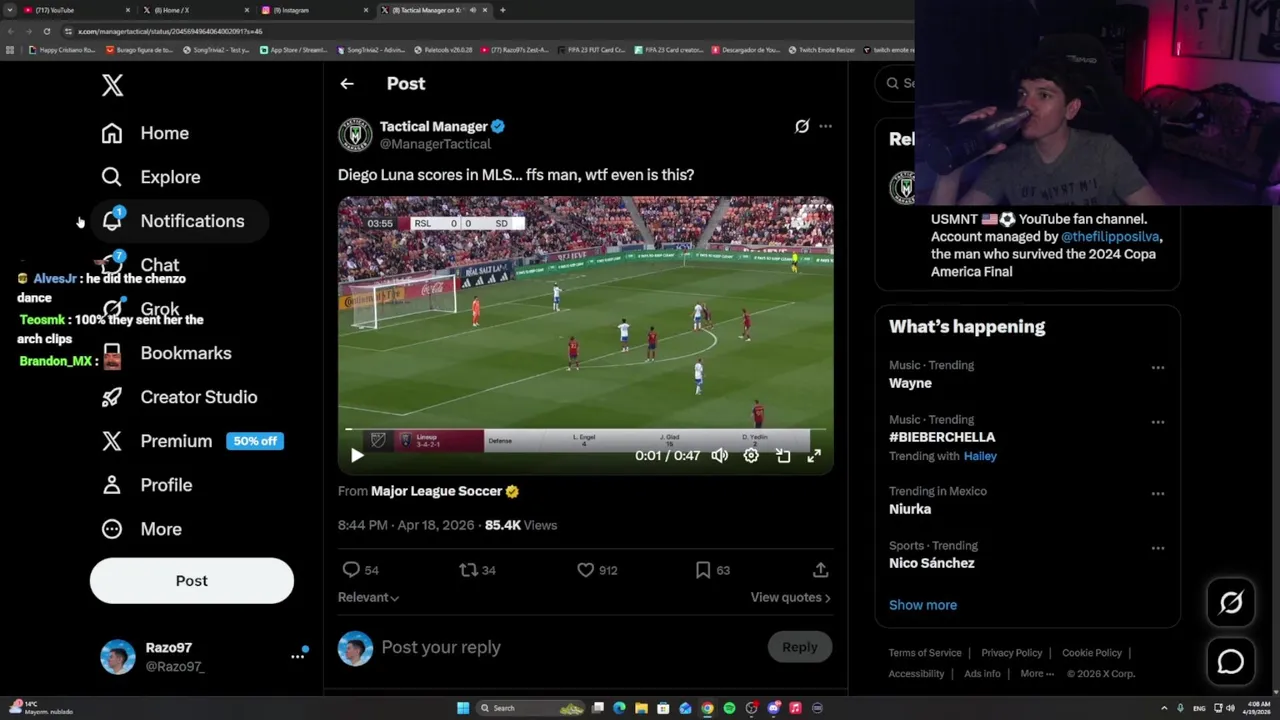Click the video progress bar
This screenshot has width=1280, height=720.
[x=585, y=430]
